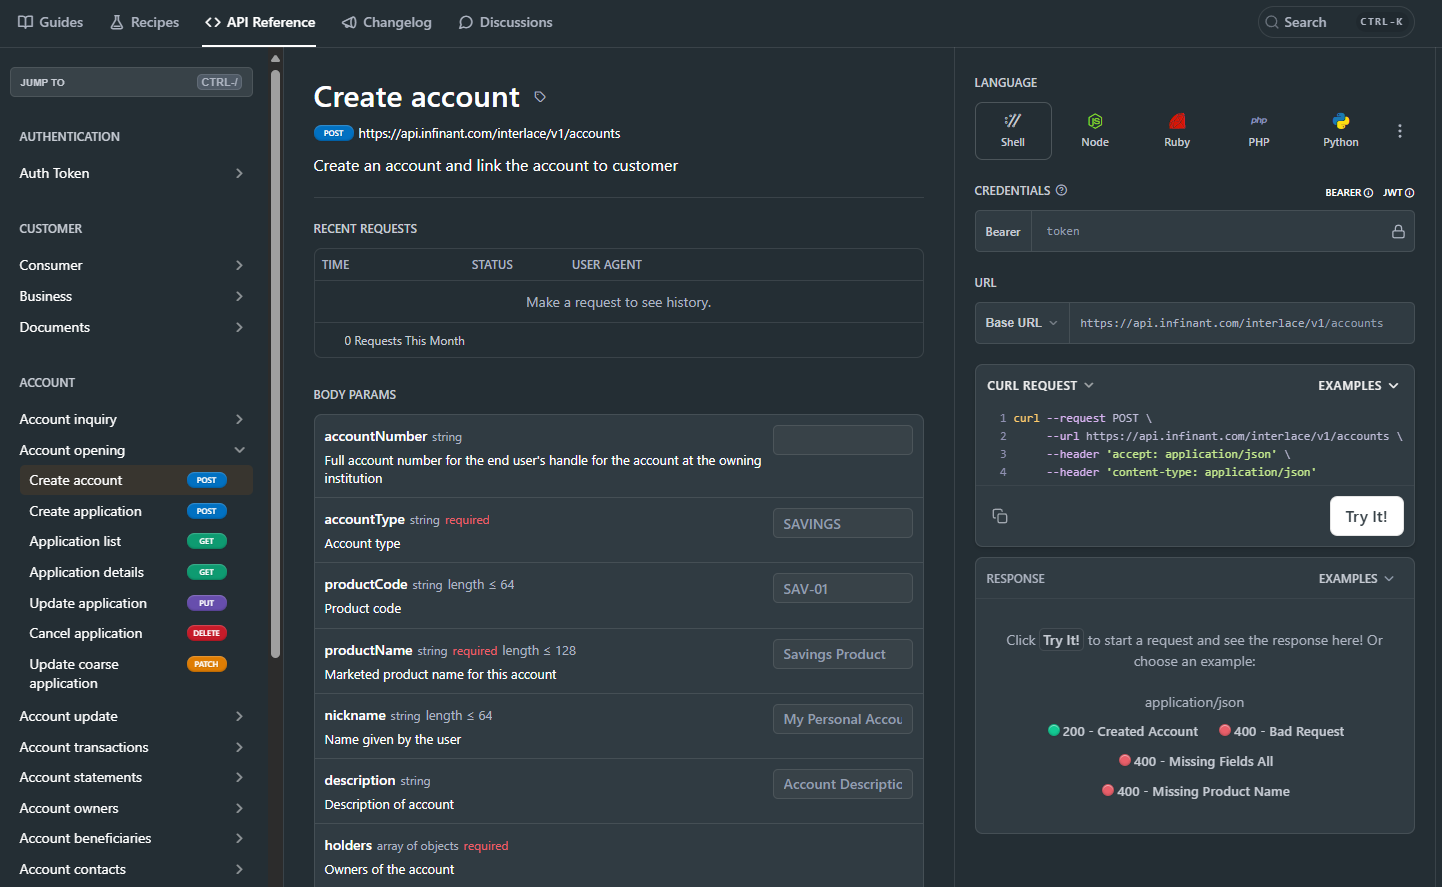The image size is (1442, 887).
Task: Click the description Account Description field
Action: coord(843,784)
